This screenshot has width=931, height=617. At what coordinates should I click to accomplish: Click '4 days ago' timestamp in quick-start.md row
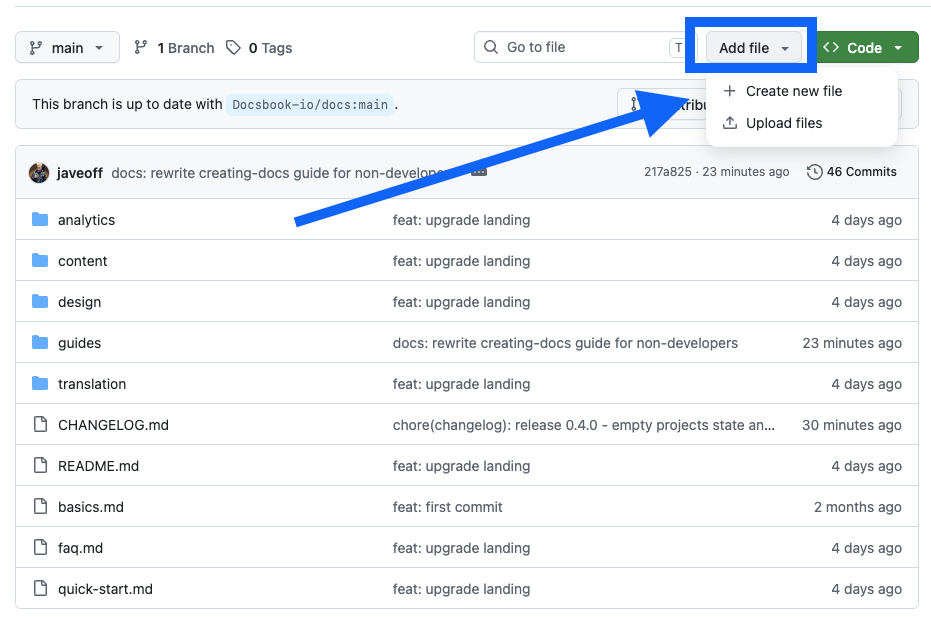[866, 588]
